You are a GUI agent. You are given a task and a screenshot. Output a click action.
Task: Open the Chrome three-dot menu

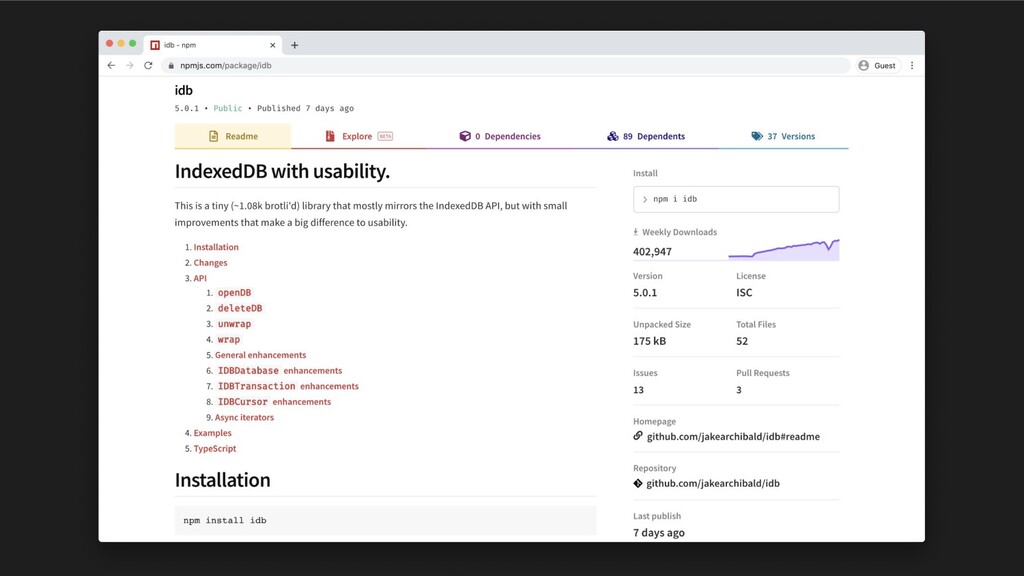coord(912,65)
